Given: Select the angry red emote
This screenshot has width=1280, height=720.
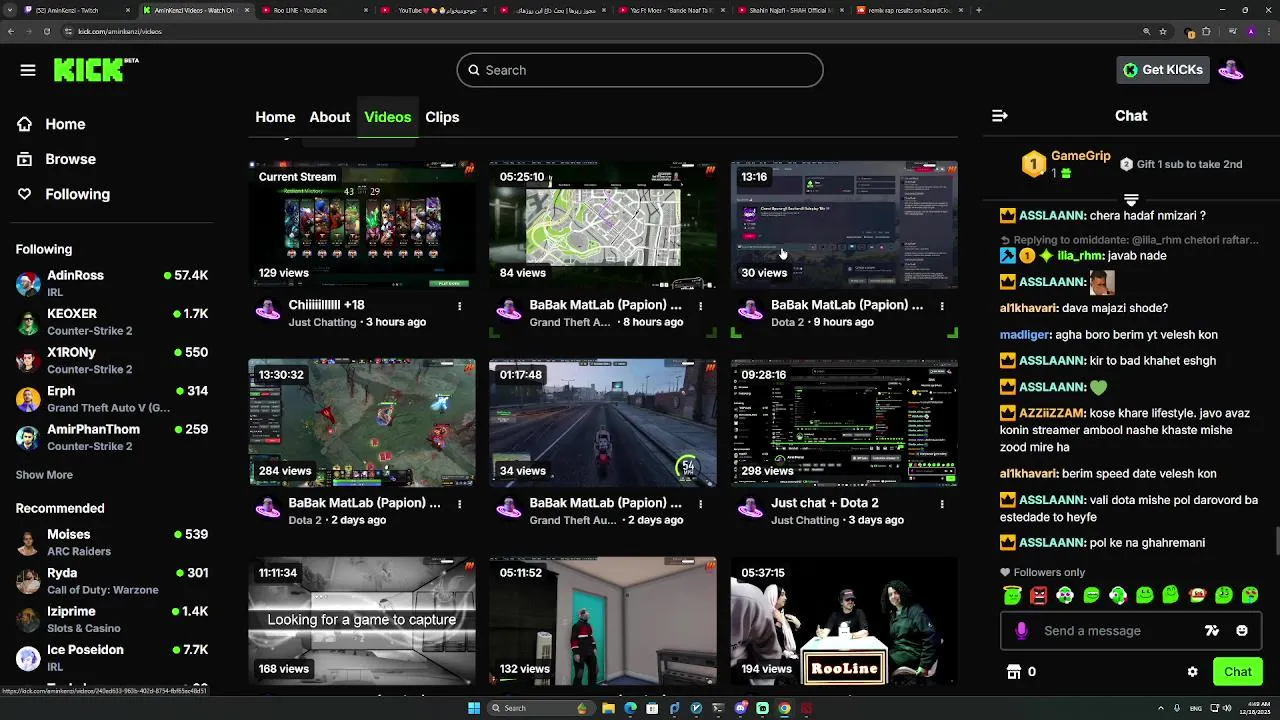Looking at the screenshot, I should (x=1039, y=595).
